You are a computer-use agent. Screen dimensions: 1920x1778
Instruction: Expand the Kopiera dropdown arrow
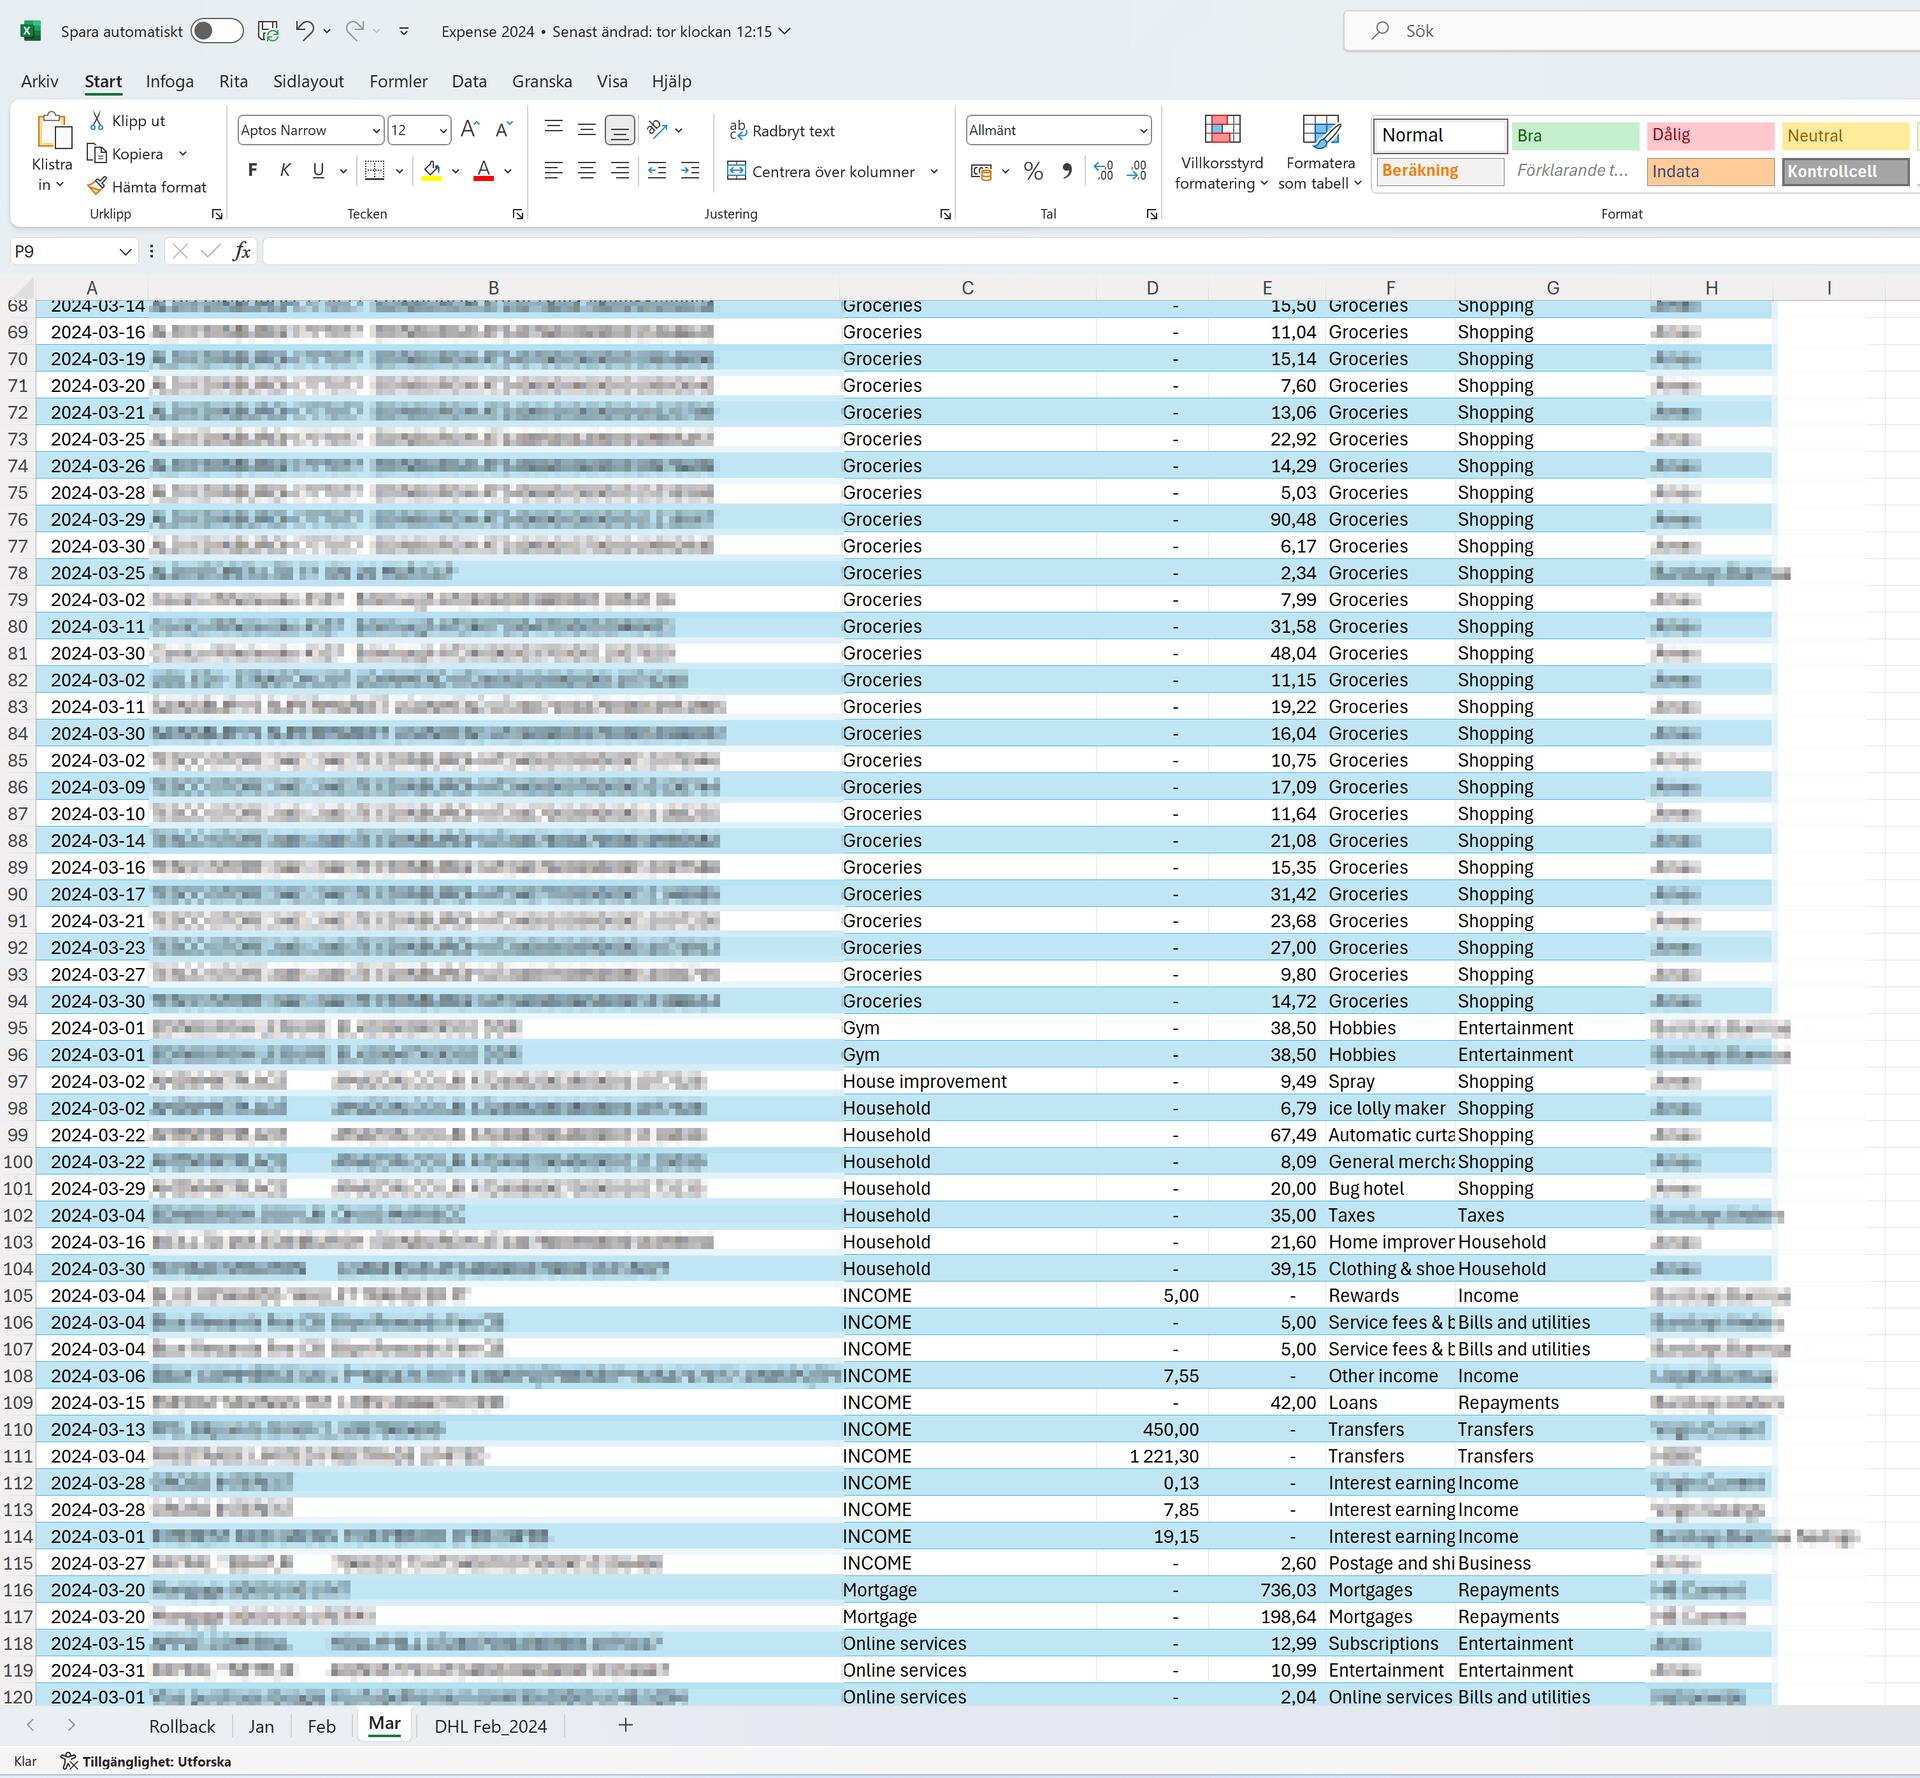183,154
